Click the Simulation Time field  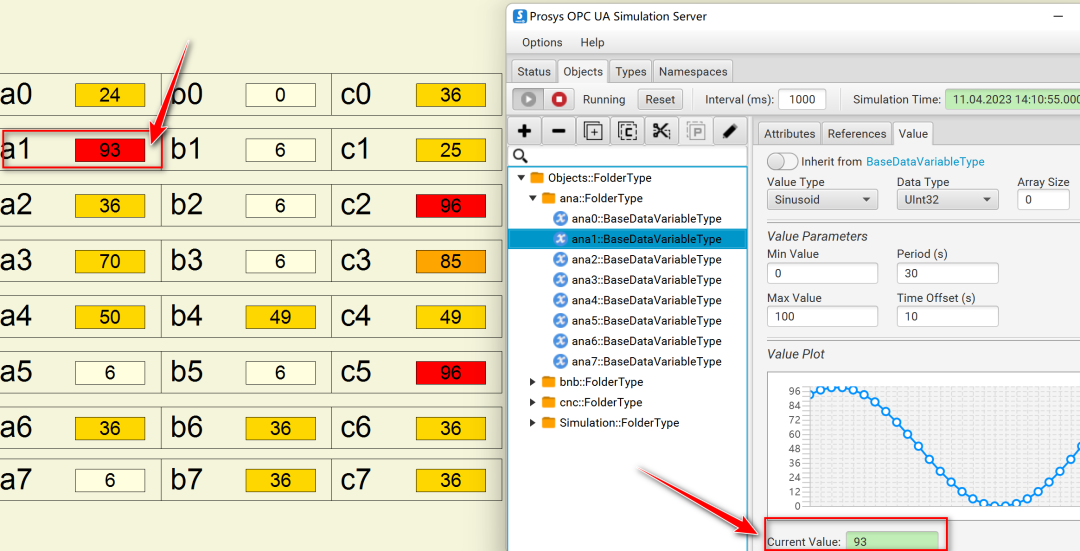click(1012, 99)
